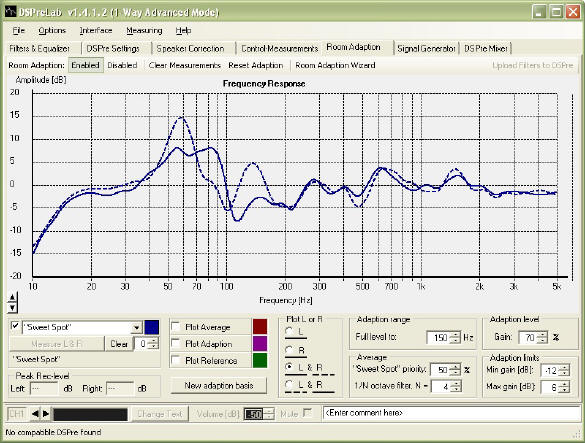Increase Full level to Hz stepper

455,334
